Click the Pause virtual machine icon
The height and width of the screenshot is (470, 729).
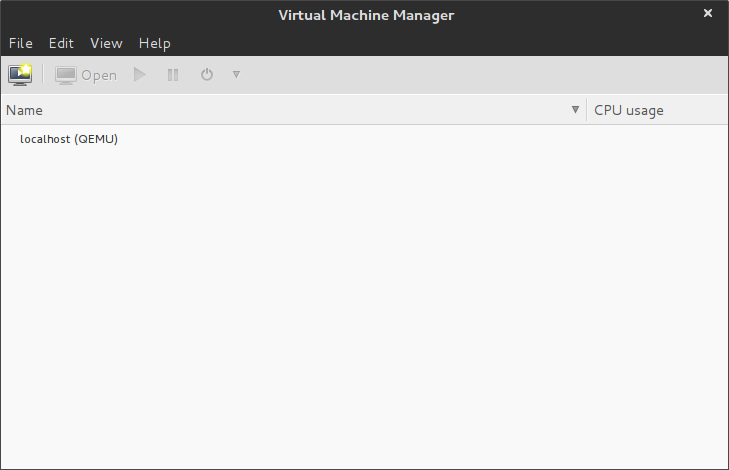173,75
